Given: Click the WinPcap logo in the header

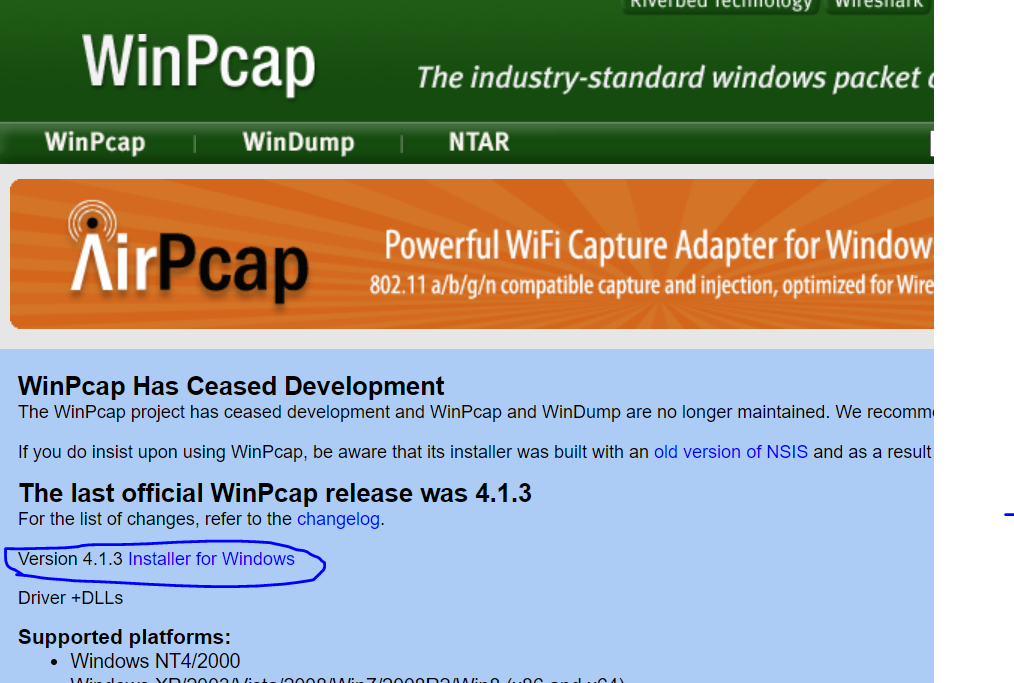Looking at the screenshot, I should (x=199, y=63).
